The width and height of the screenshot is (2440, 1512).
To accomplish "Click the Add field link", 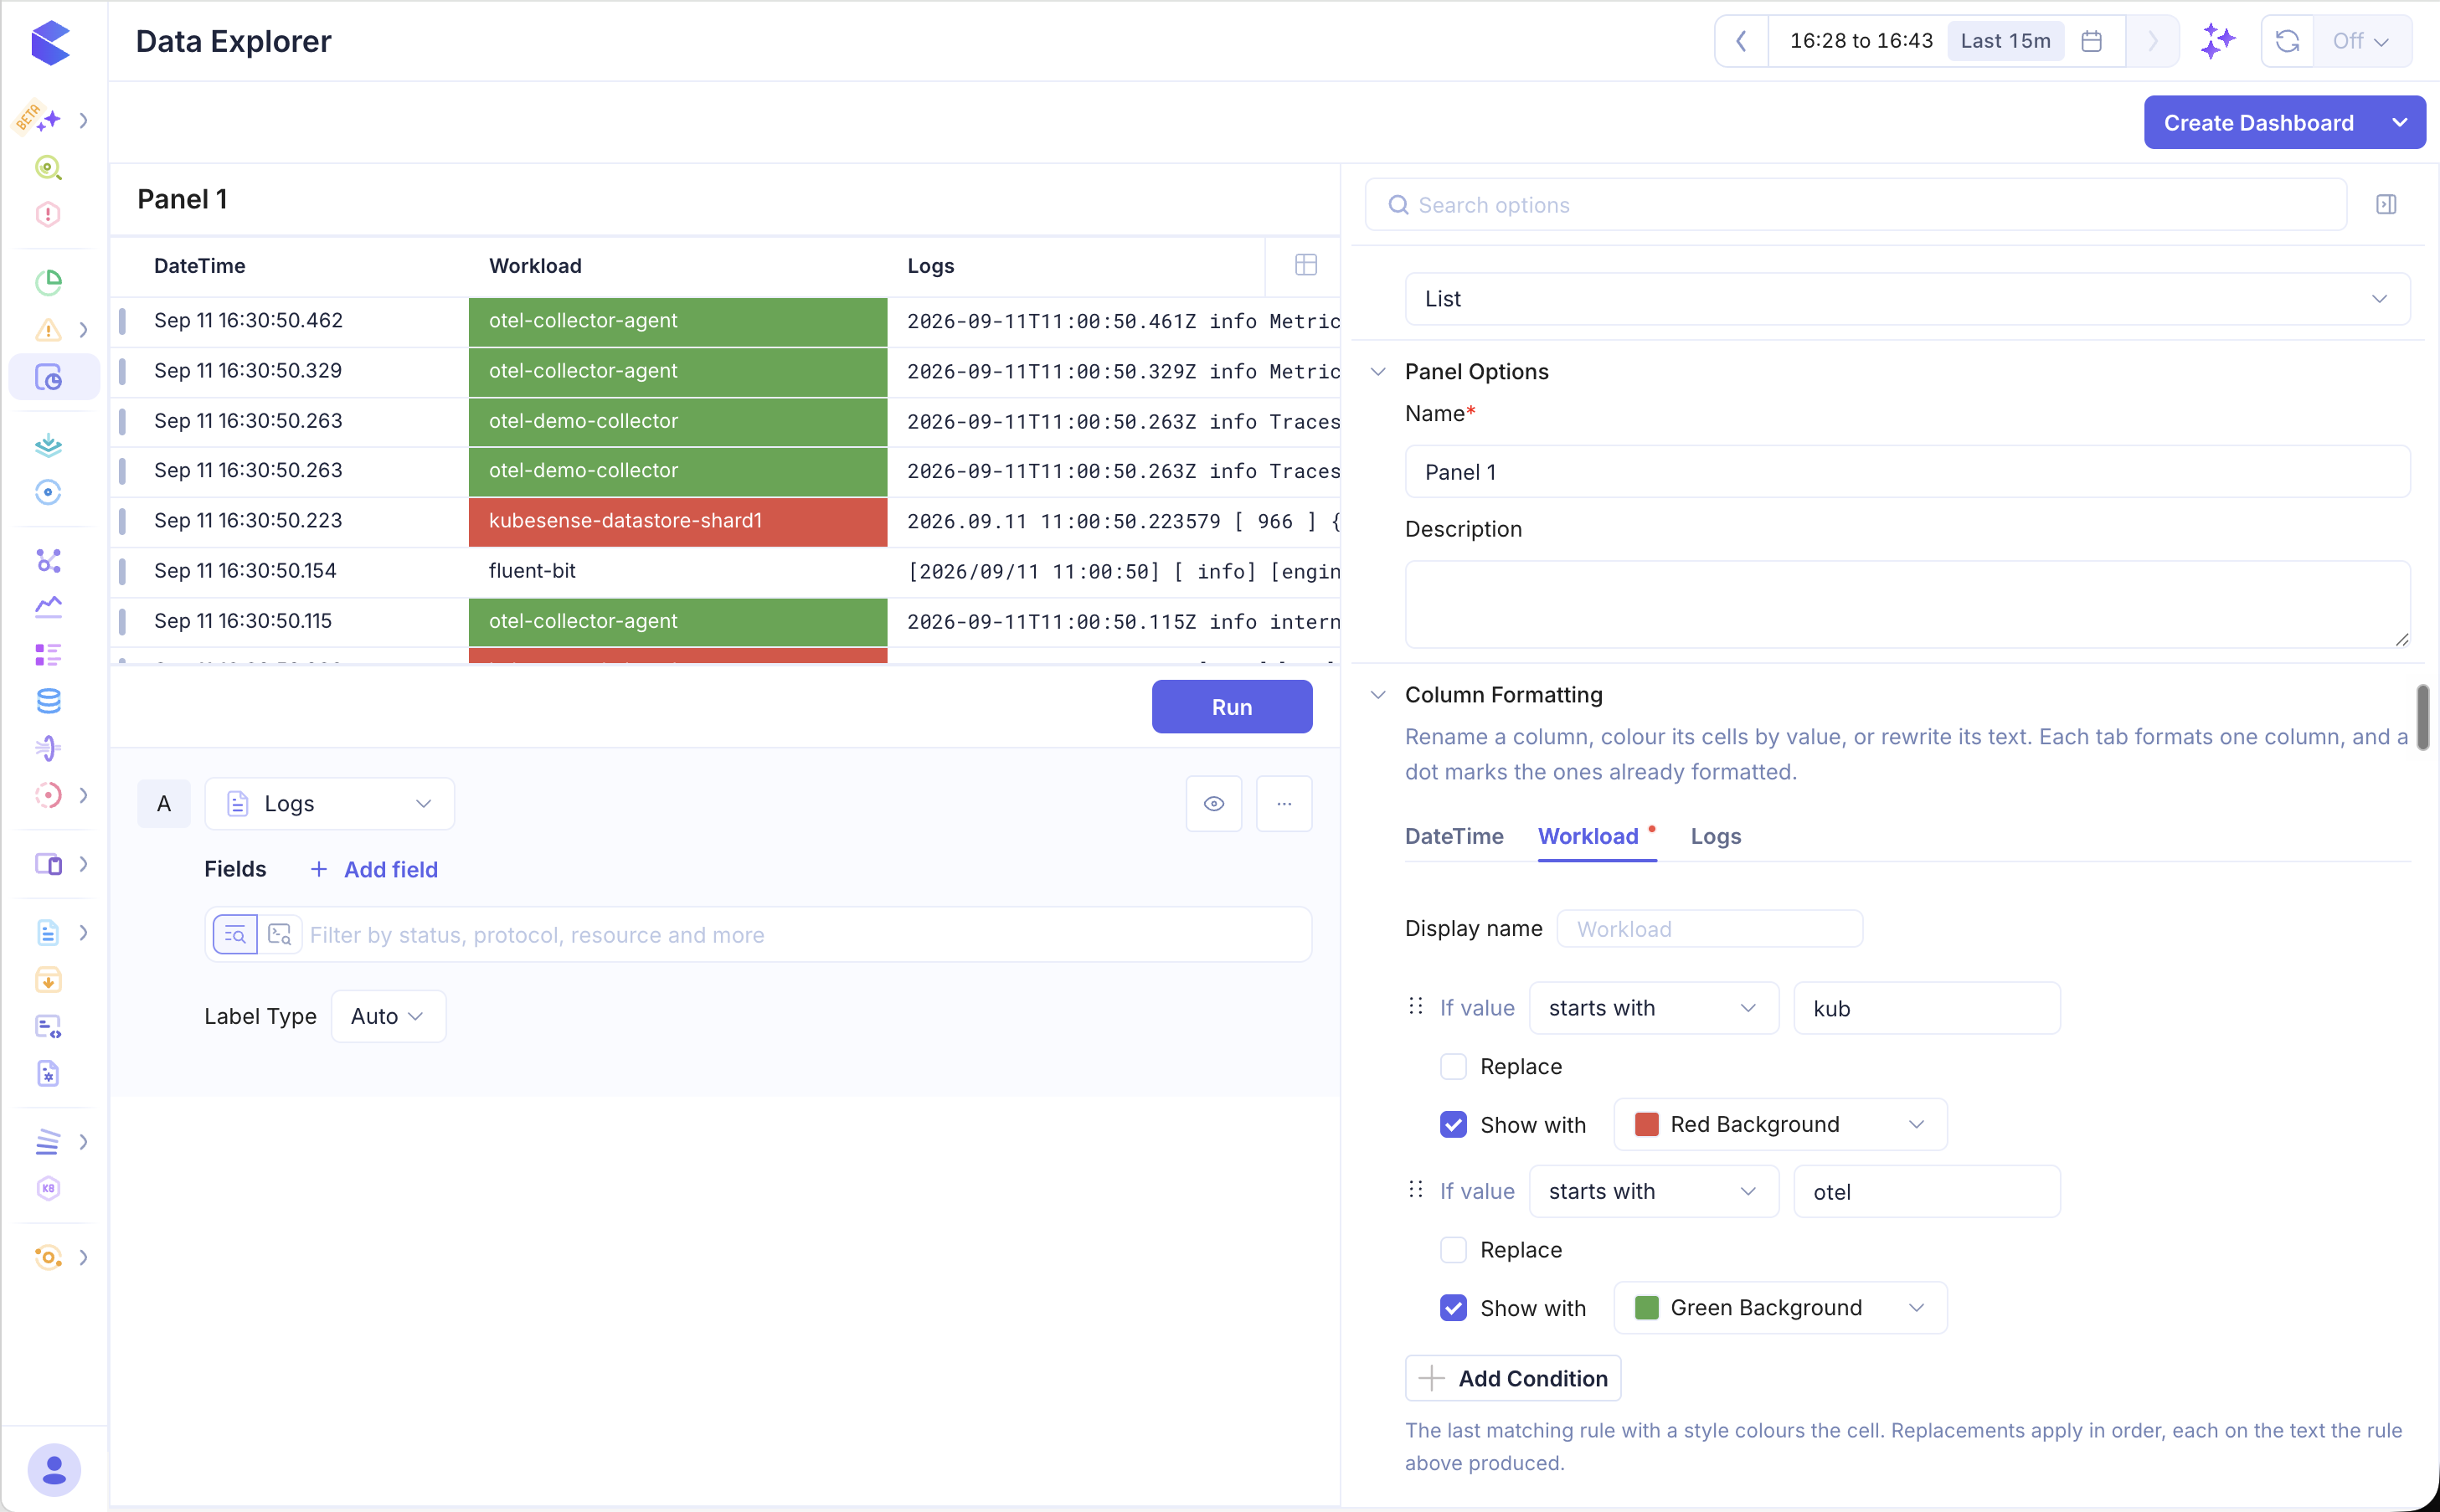I will (375, 870).
